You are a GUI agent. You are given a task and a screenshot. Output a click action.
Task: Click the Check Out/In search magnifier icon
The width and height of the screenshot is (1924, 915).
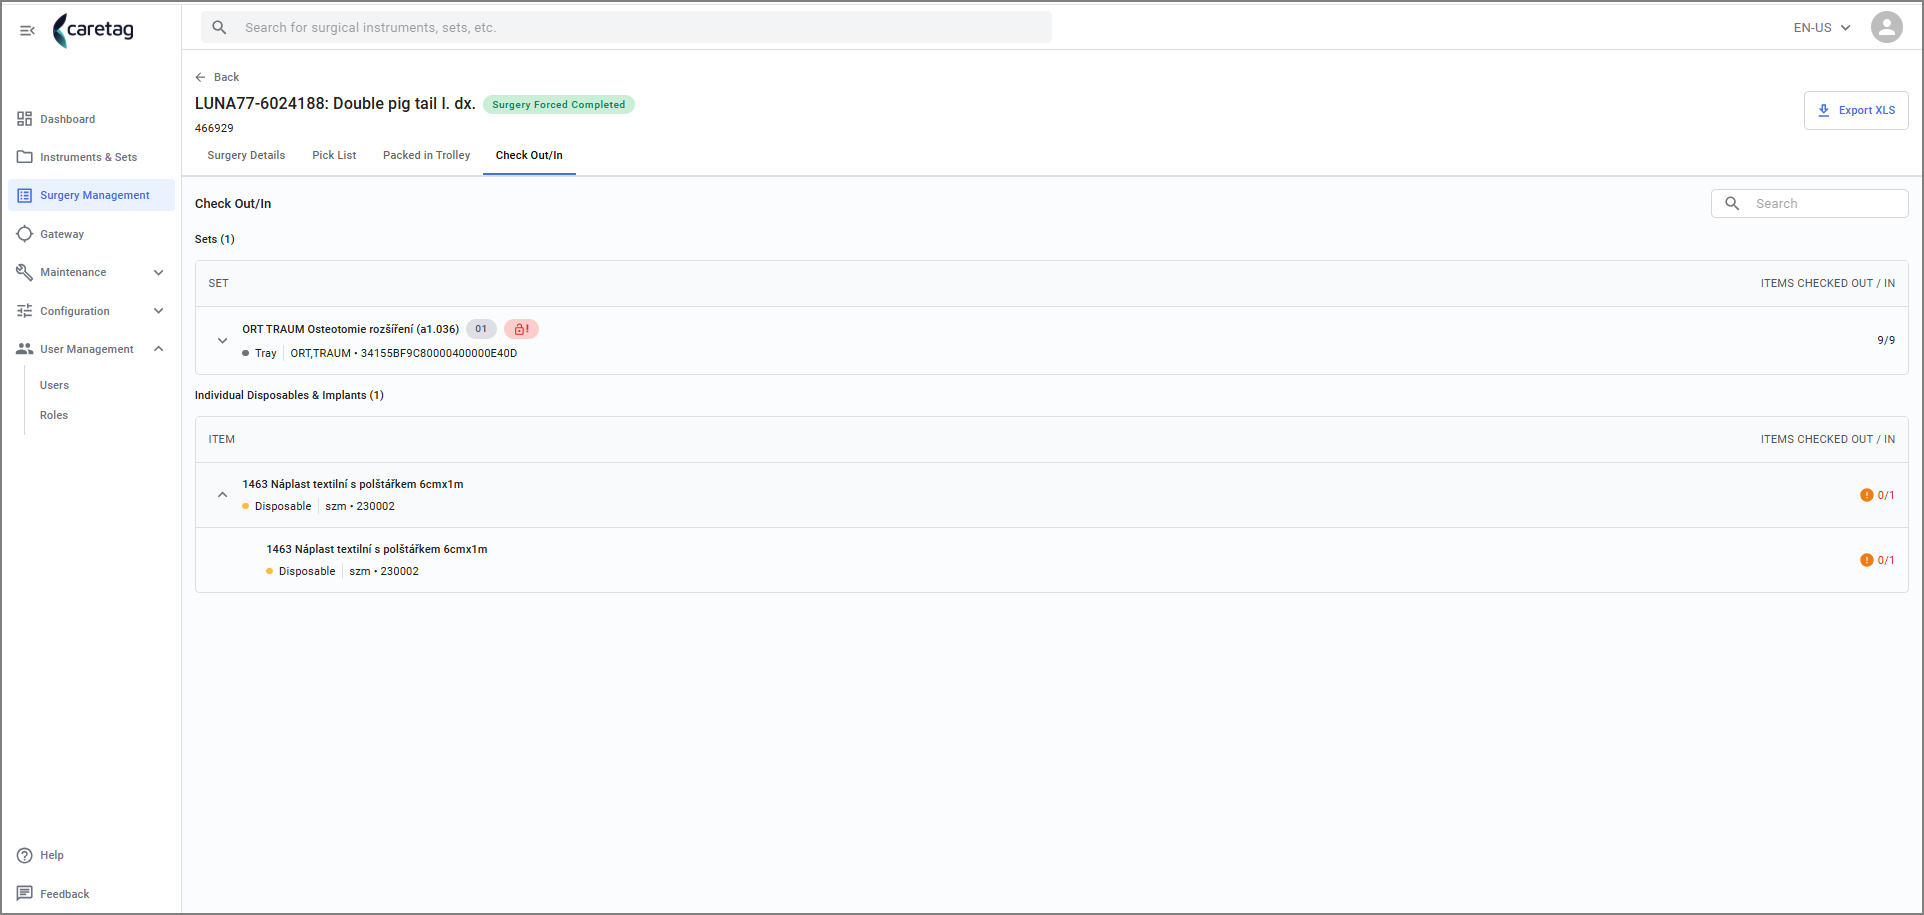coord(1732,203)
